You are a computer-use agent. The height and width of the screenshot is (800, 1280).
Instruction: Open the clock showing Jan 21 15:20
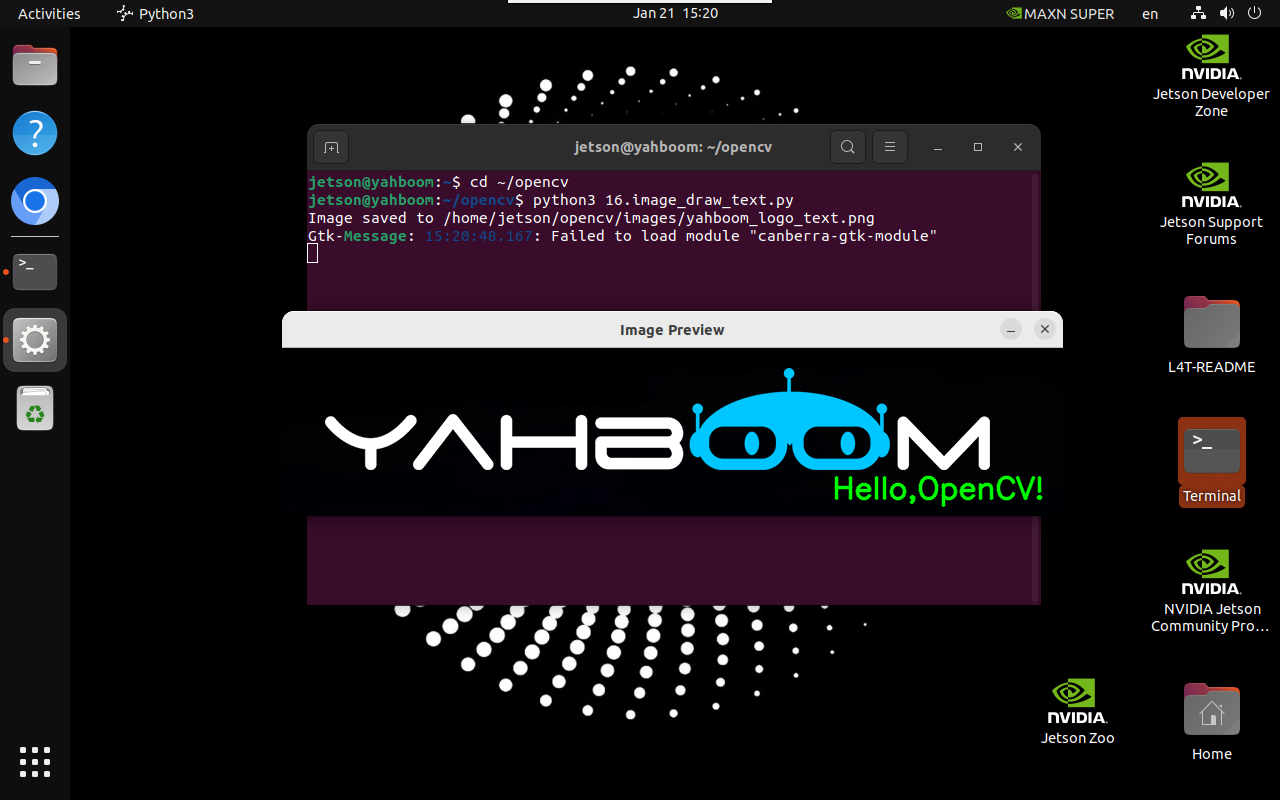(x=675, y=13)
